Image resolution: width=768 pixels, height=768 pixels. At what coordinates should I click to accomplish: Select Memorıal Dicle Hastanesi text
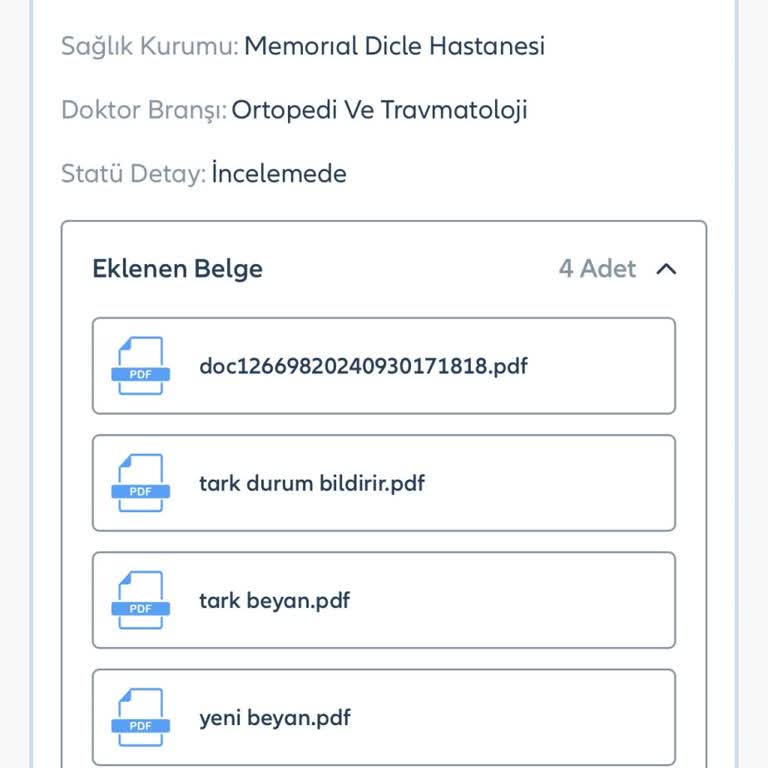click(x=394, y=46)
